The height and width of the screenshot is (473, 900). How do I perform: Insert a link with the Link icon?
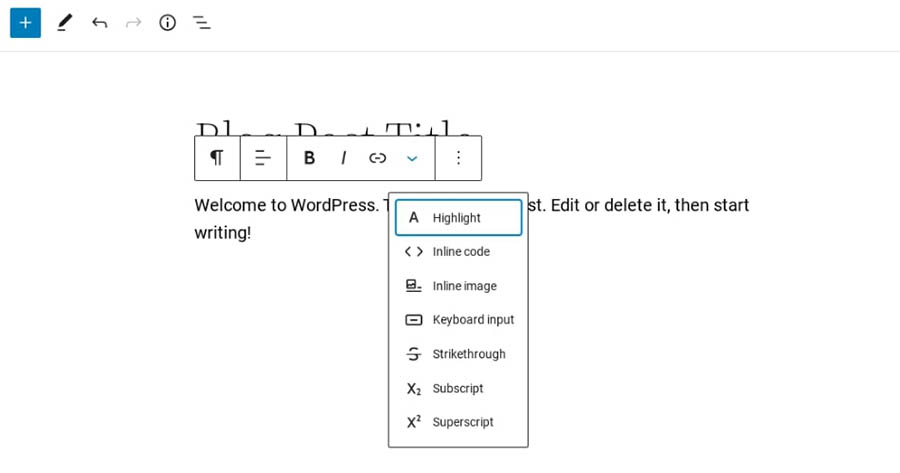[x=377, y=158]
